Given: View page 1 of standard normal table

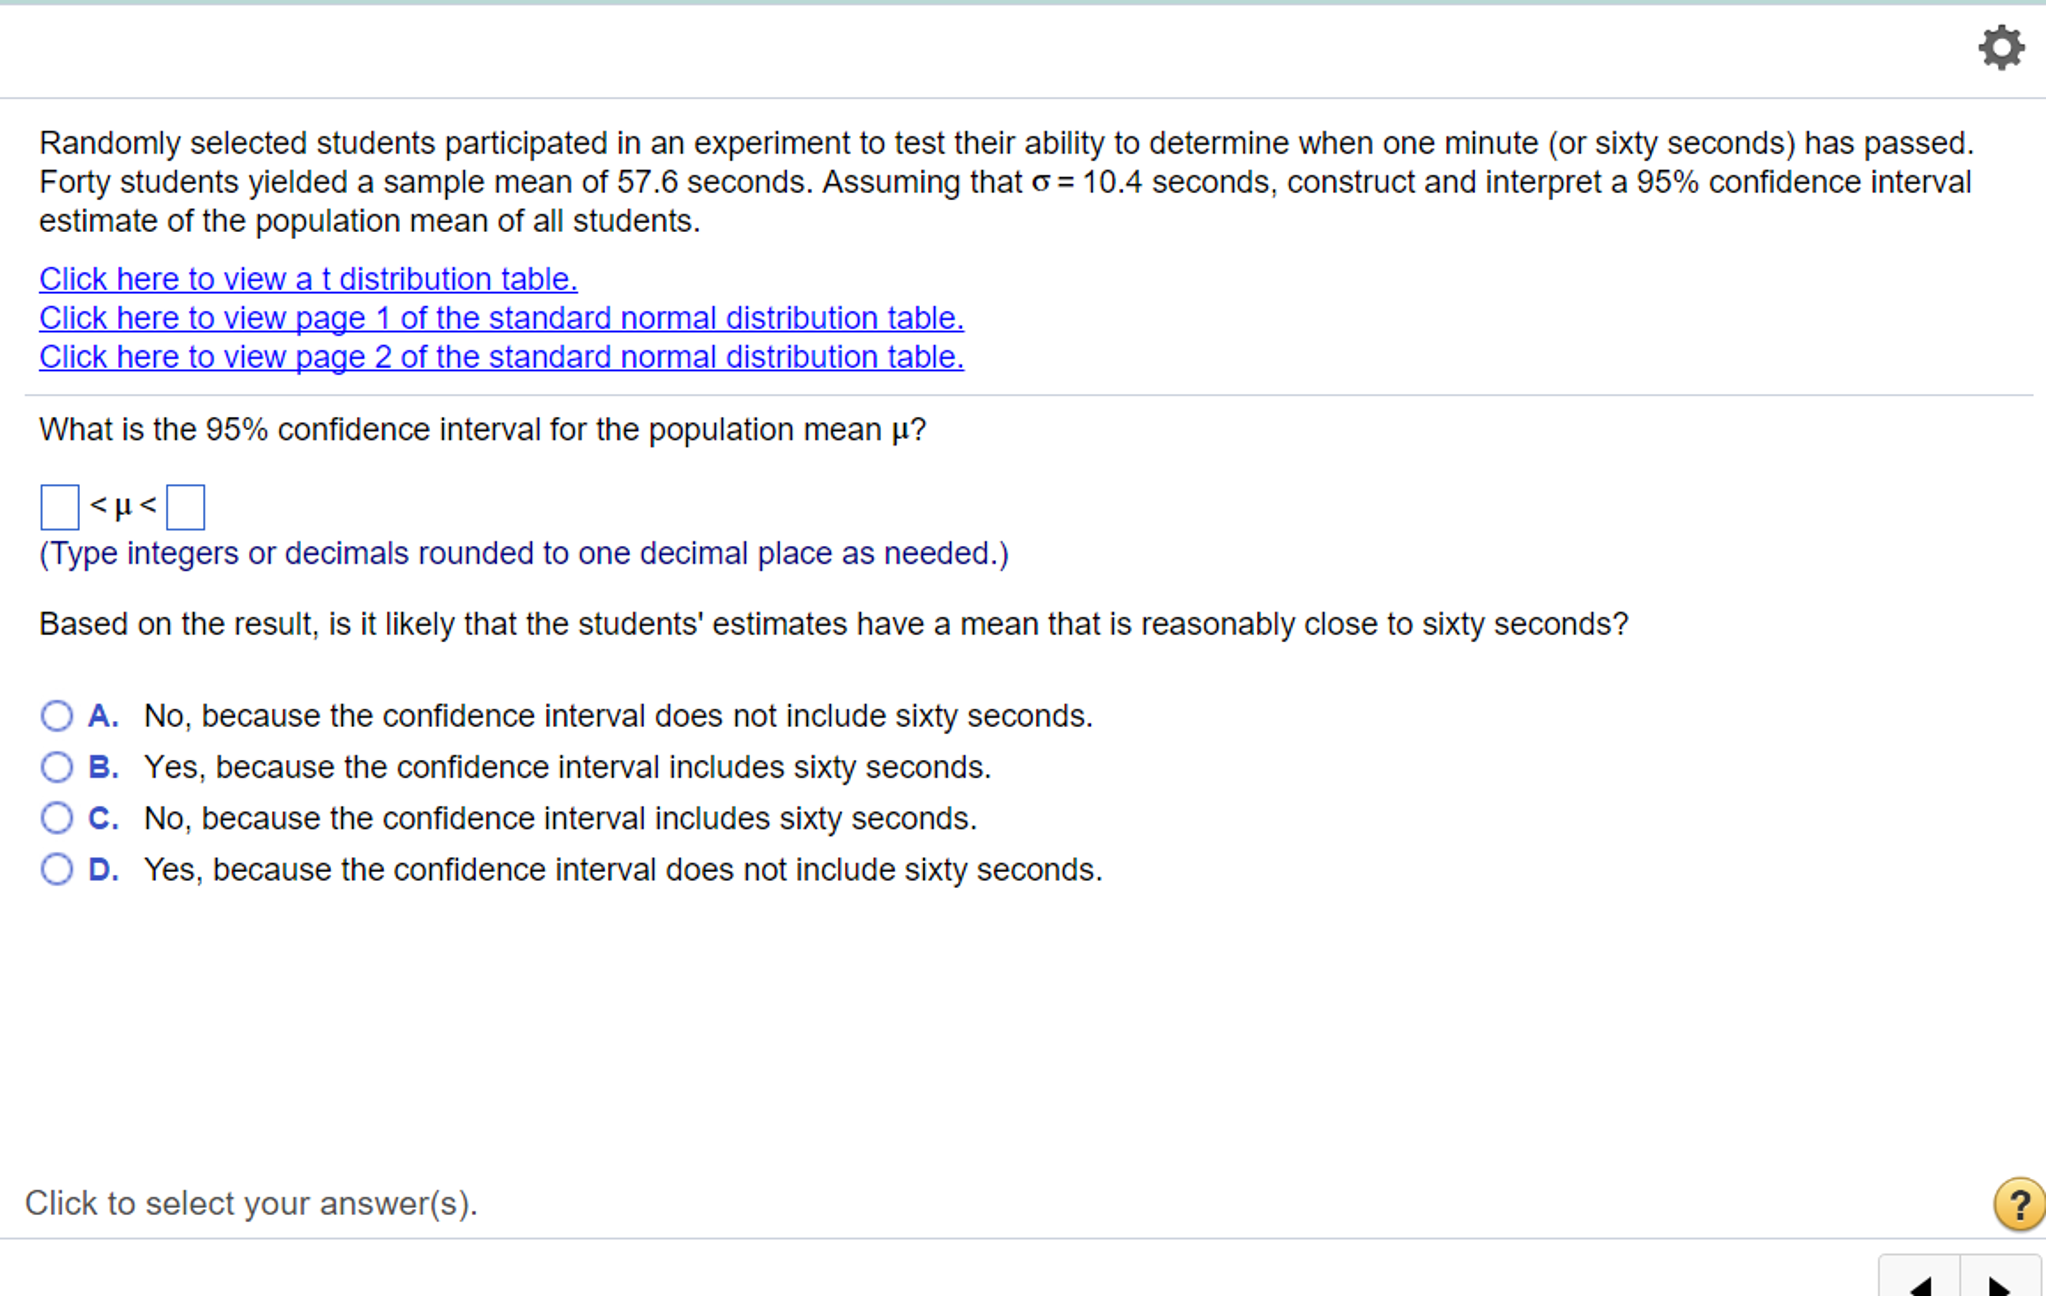Looking at the screenshot, I should click(x=501, y=318).
